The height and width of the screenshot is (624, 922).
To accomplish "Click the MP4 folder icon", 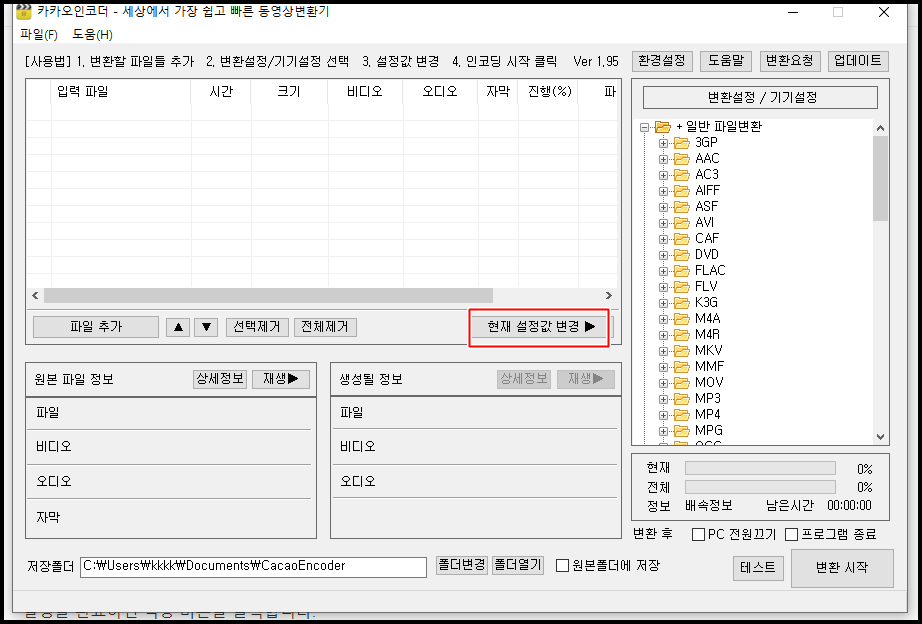I will tap(682, 415).
